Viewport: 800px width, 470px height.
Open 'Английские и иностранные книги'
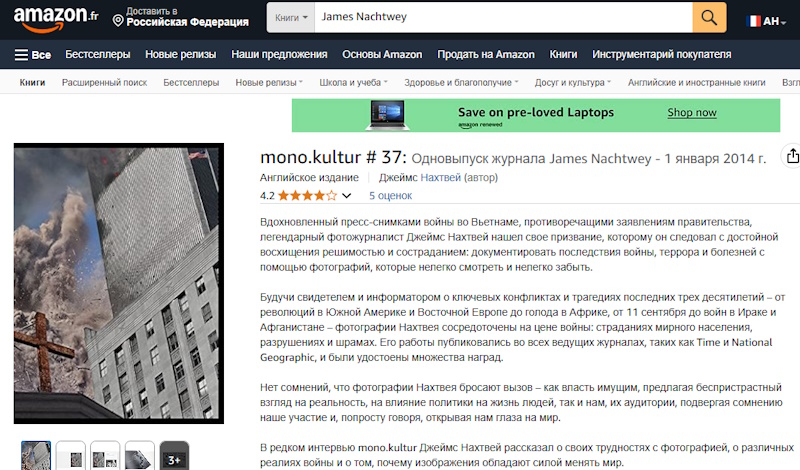click(x=696, y=82)
